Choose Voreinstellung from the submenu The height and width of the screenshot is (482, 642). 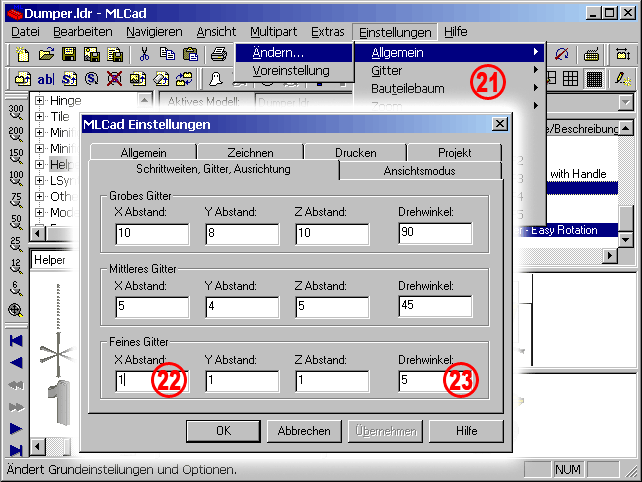[x=294, y=71]
